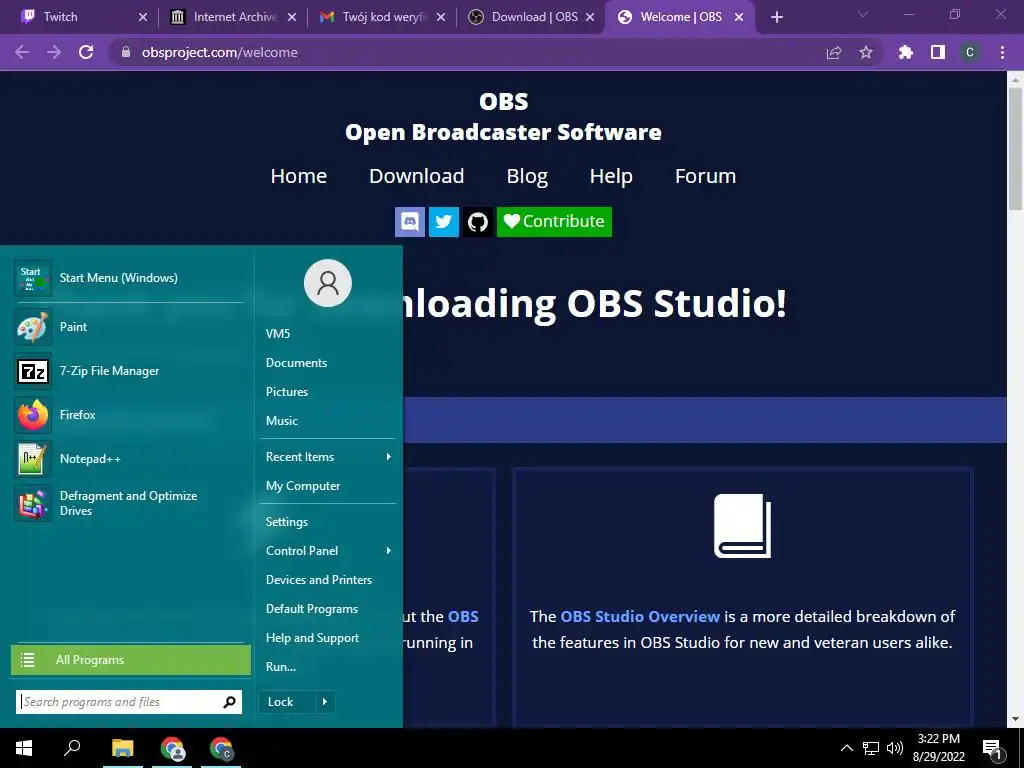Image resolution: width=1024 pixels, height=768 pixels.
Task: Open the Lock options arrow
Action: pos(325,702)
